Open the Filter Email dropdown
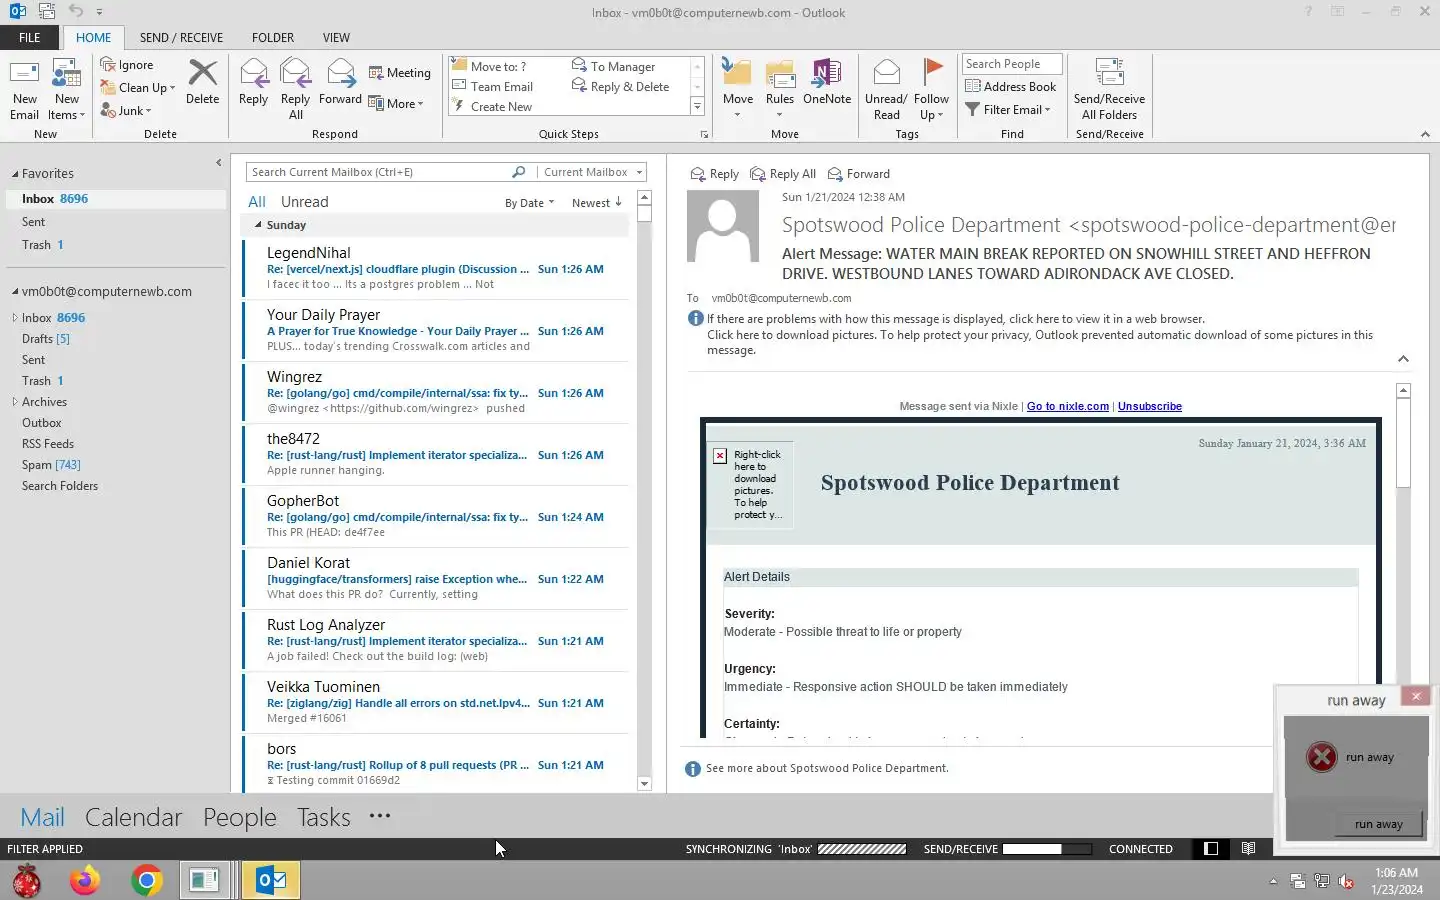 tap(1008, 110)
